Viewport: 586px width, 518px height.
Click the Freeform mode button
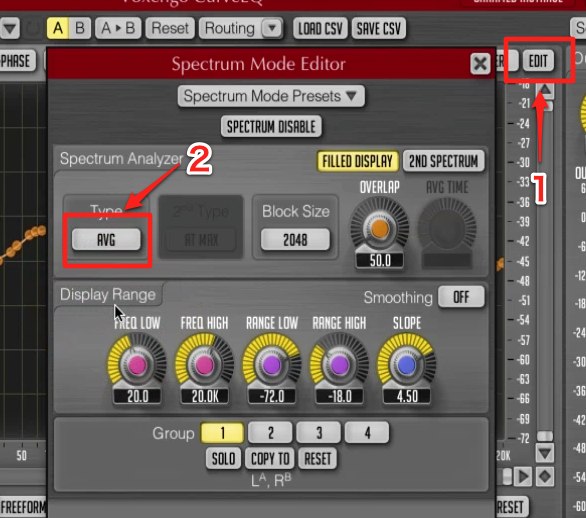pos(22,508)
